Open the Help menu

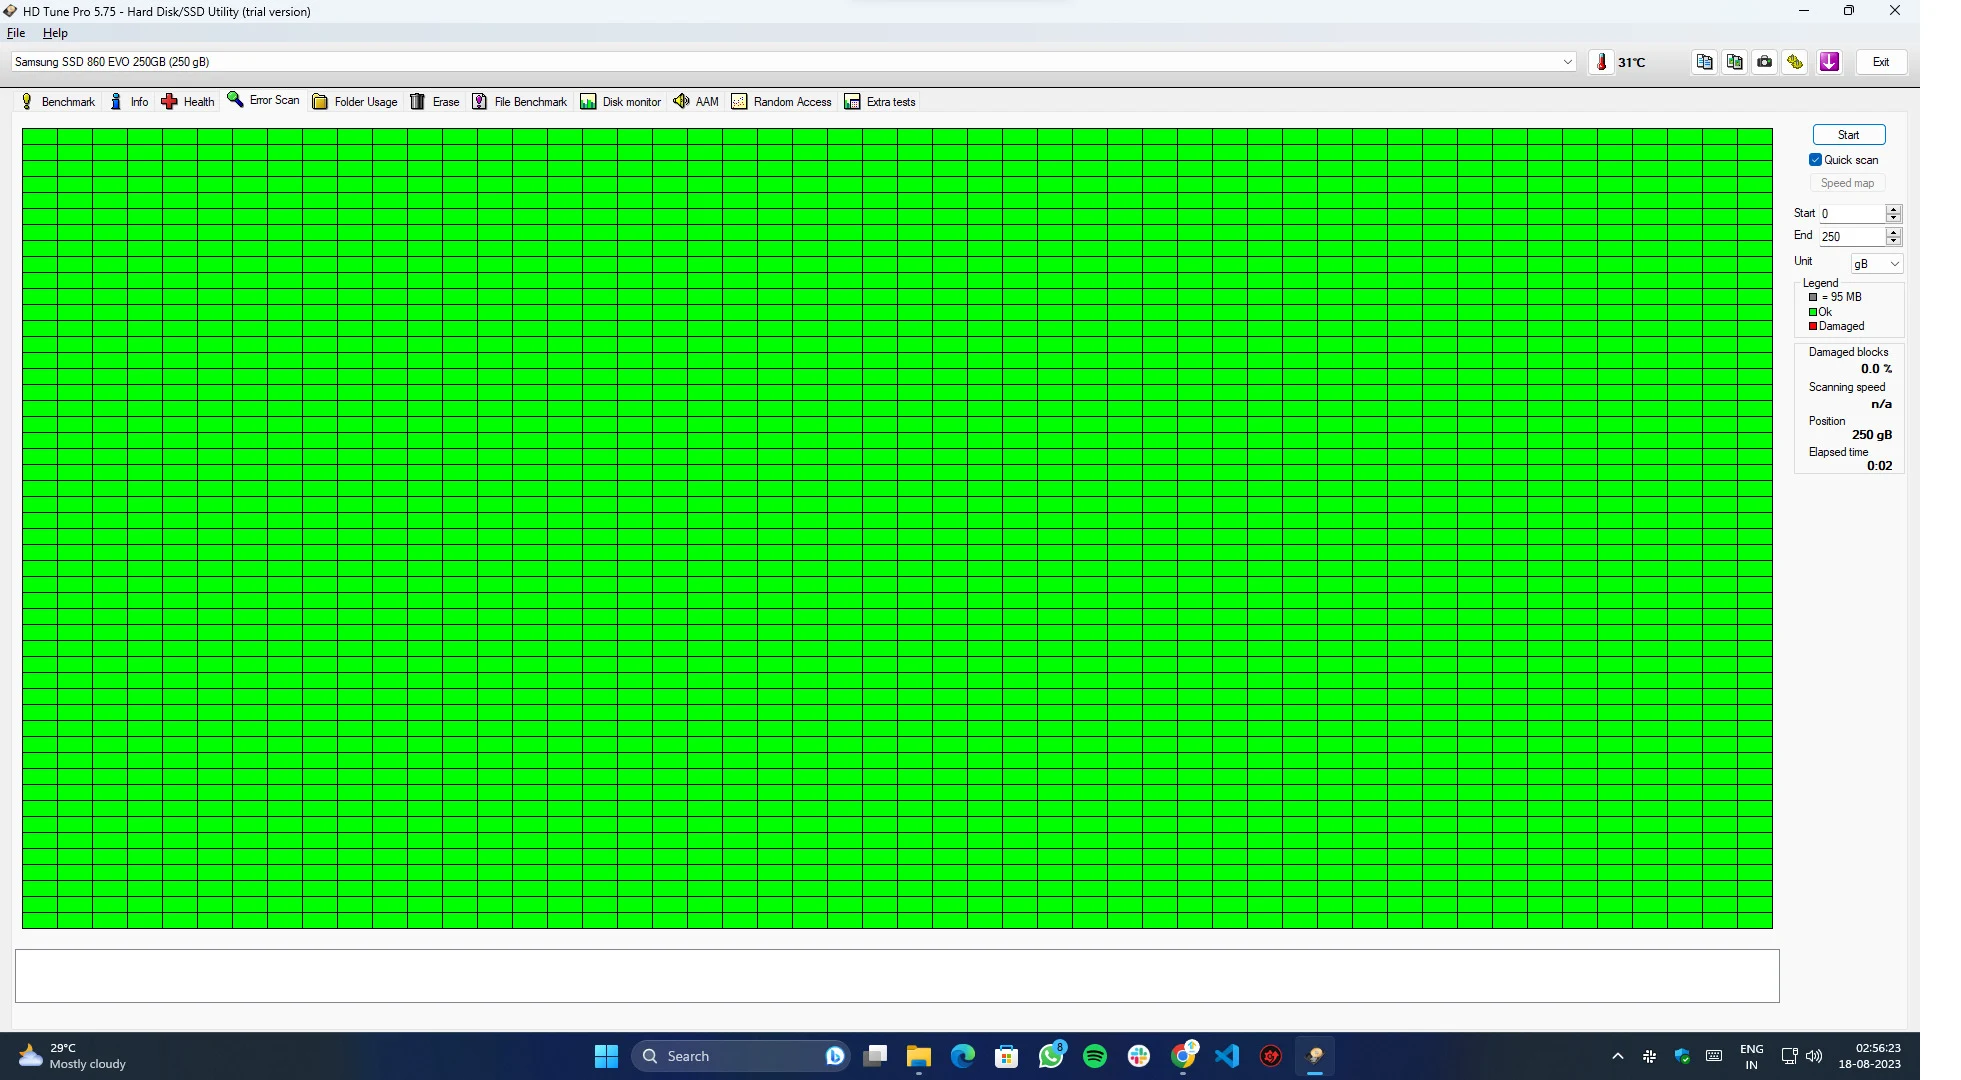click(x=55, y=33)
